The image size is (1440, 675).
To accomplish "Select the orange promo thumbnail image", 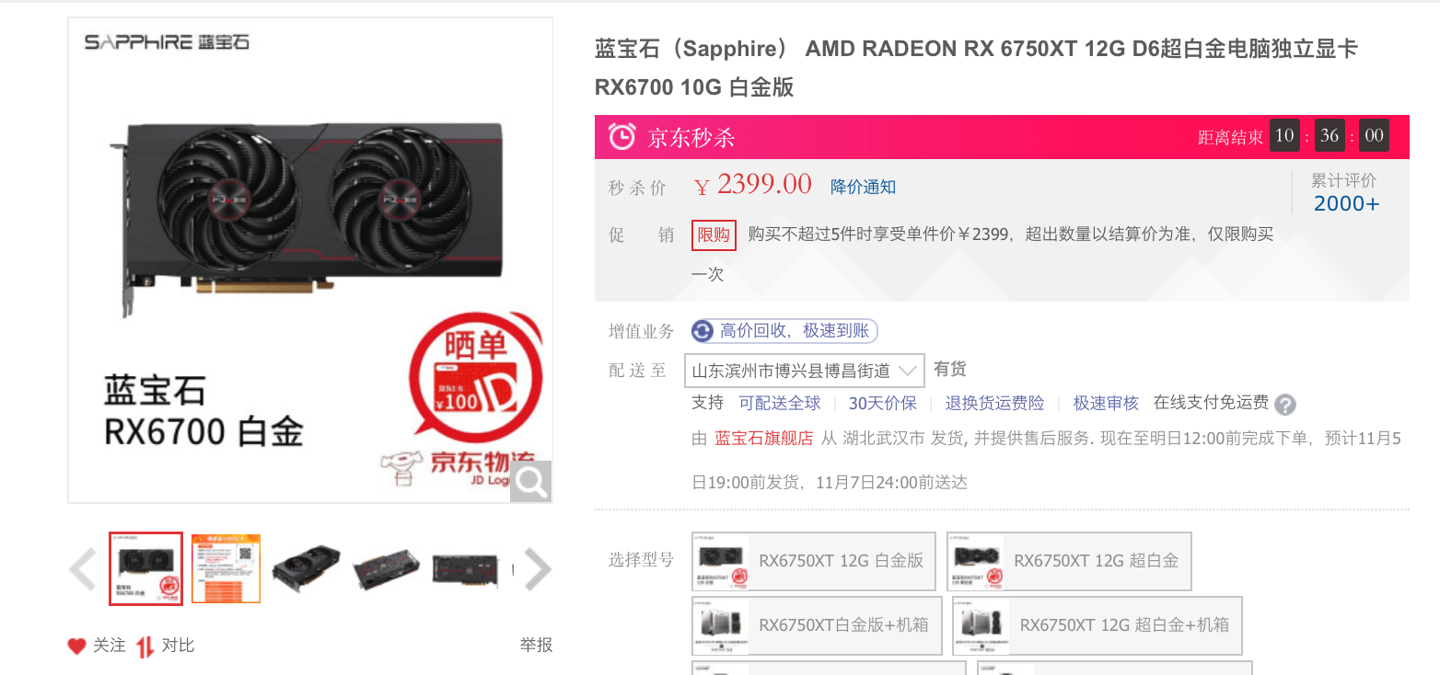I will click(x=226, y=569).
